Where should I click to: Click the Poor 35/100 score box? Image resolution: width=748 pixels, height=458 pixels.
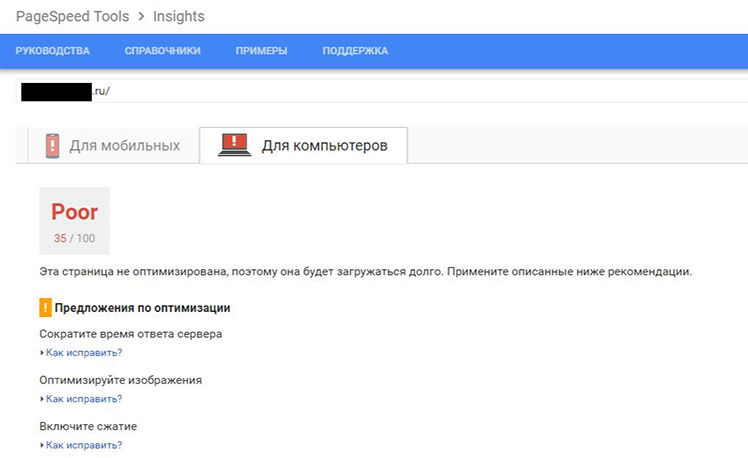pyautogui.click(x=74, y=221)
